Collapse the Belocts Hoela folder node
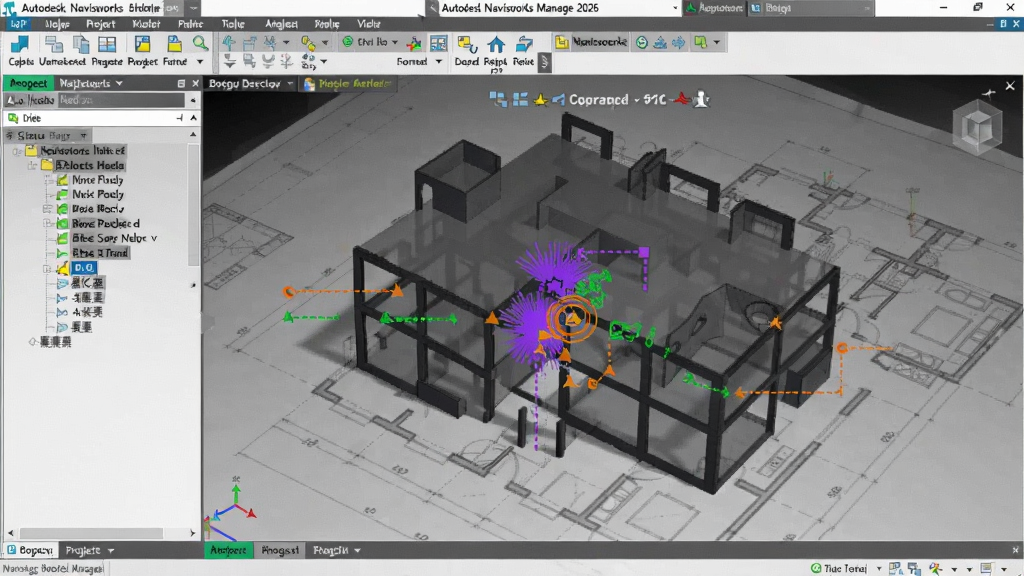This screenshot has height=576, width=1024. click(x=31, y=166)
